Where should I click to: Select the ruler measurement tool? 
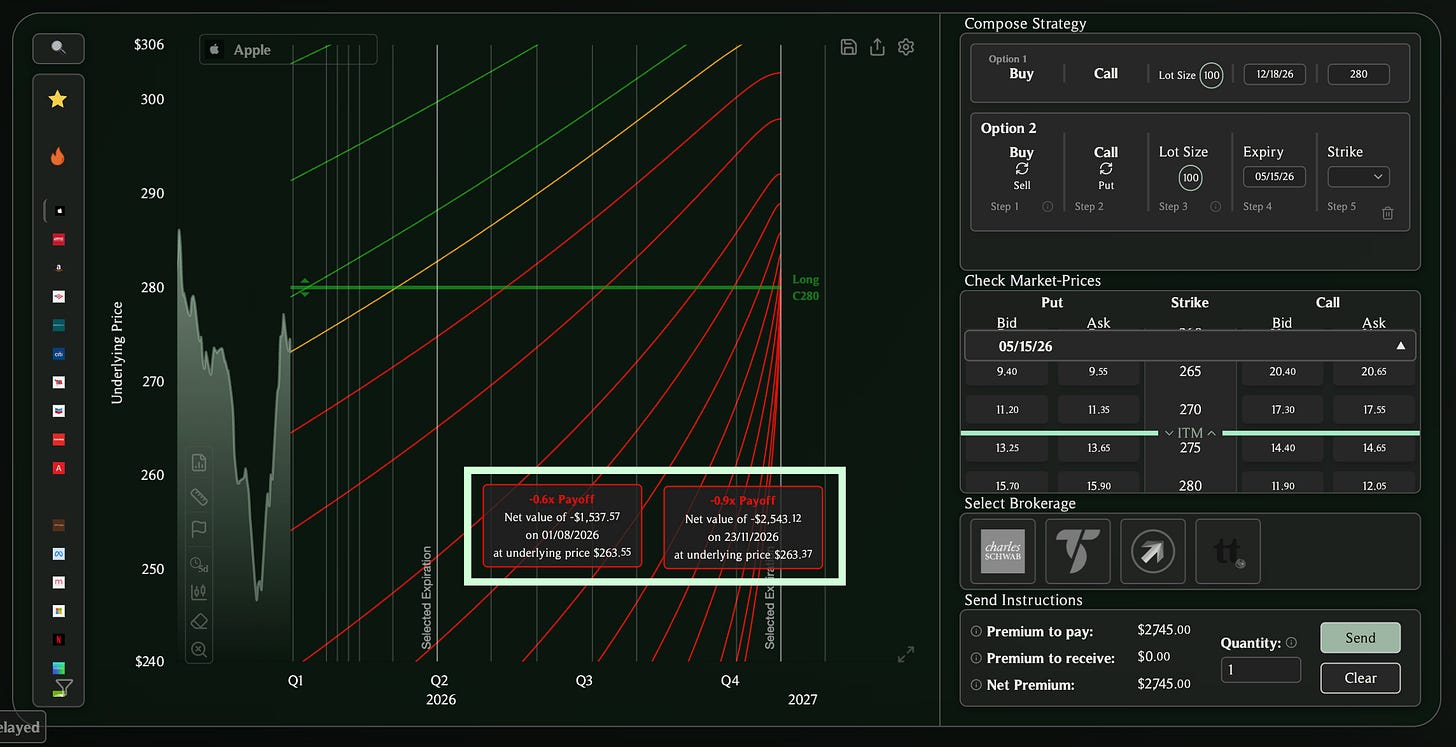click(198, 496)
